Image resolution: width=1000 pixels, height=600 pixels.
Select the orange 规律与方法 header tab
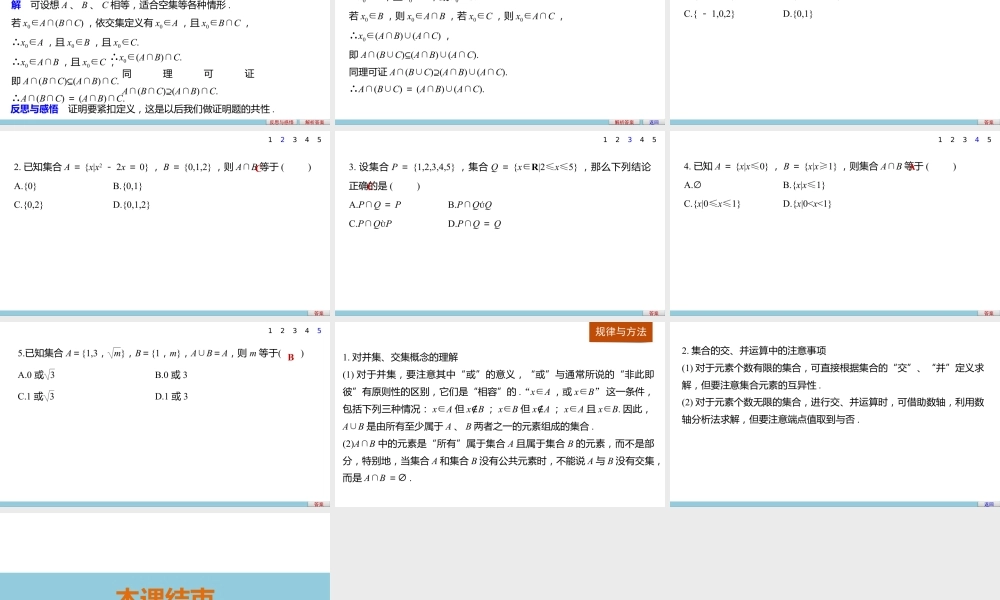620,332
